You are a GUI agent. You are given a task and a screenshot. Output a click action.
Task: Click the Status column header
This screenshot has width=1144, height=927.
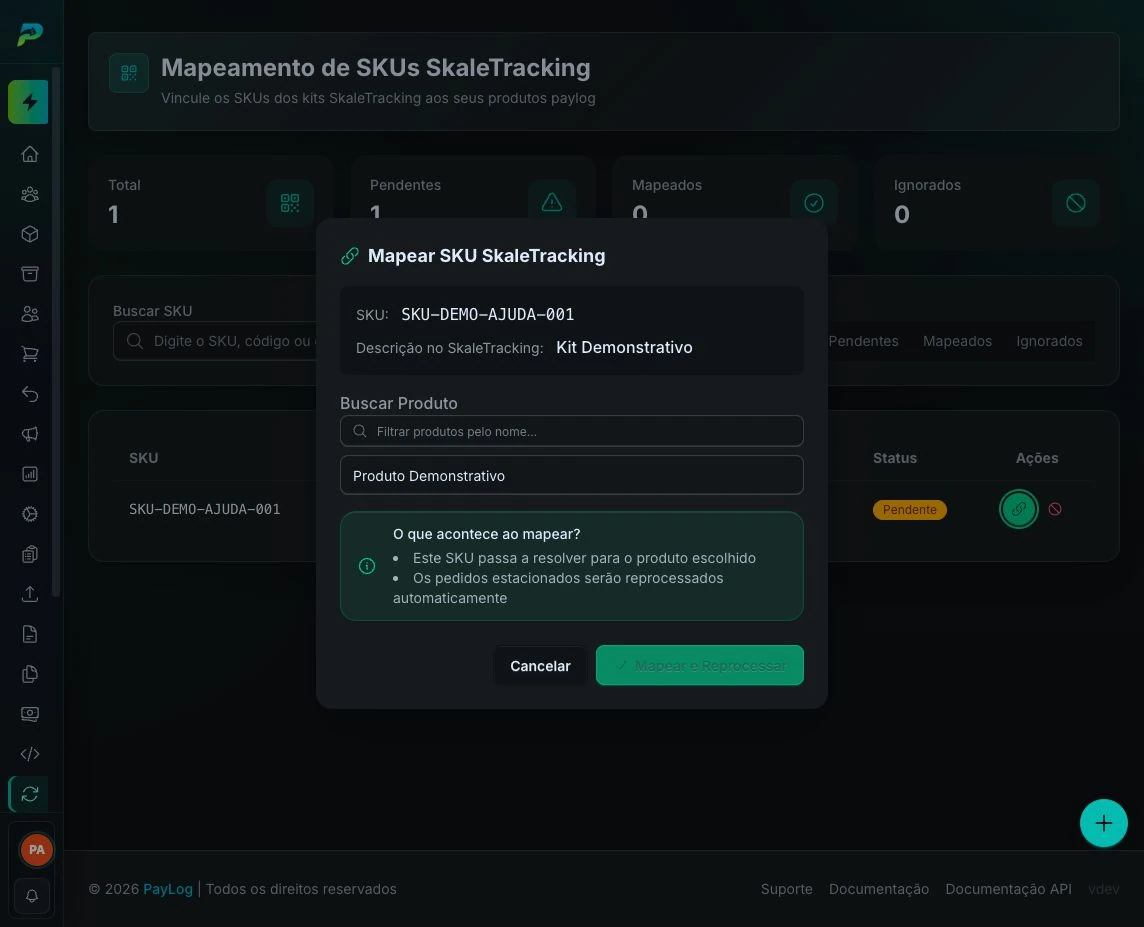coord(895,458)
